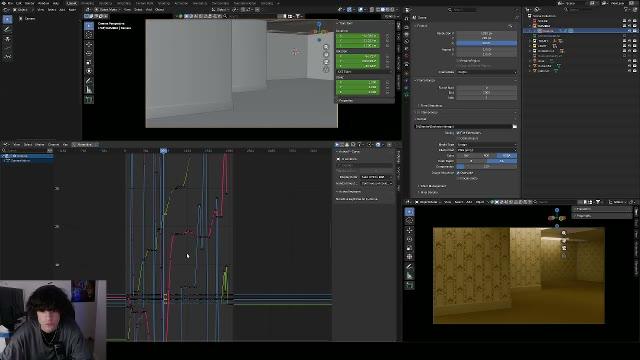Screen dimensions: 640x360
Task: Open Frame Rate dropdown
Action: 487,72
